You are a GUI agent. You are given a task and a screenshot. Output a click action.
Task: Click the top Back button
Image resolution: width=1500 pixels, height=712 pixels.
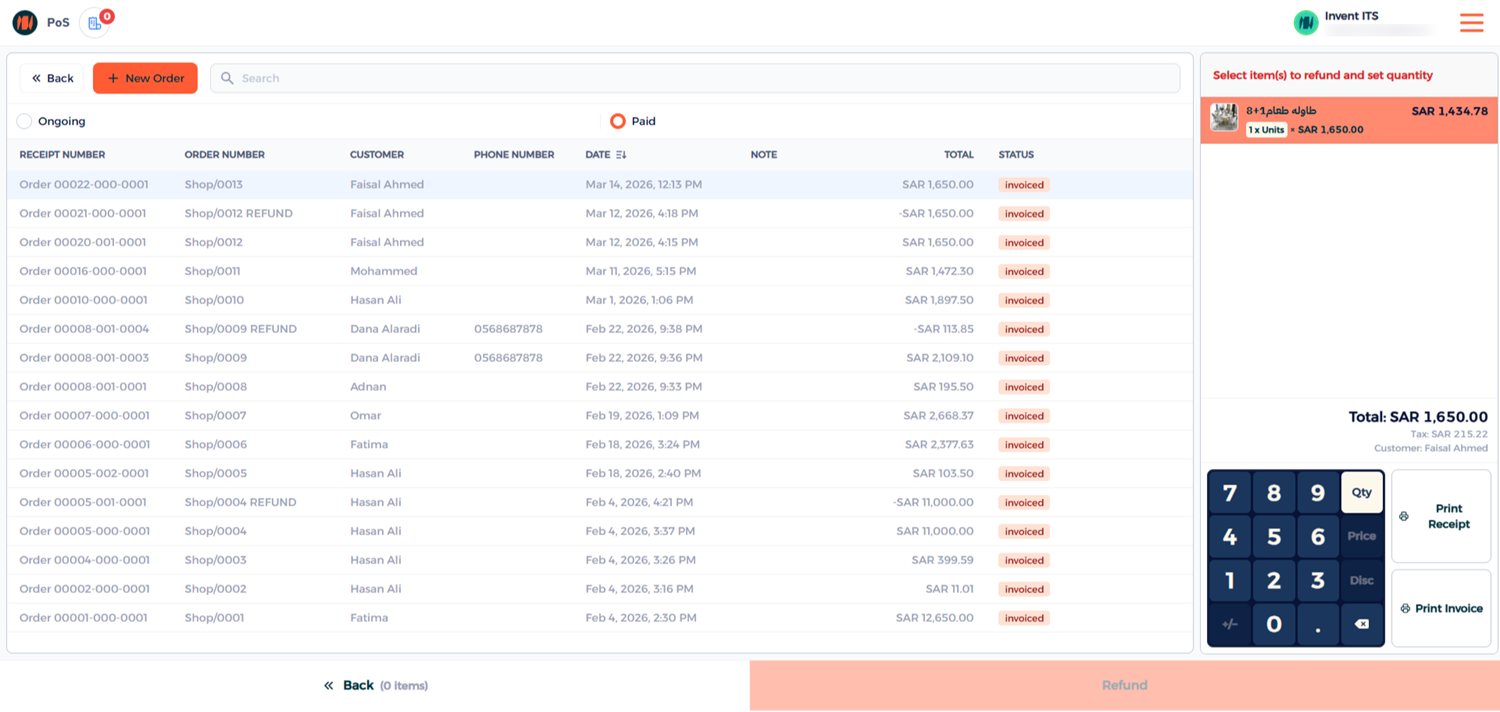[x=52, y=78]
